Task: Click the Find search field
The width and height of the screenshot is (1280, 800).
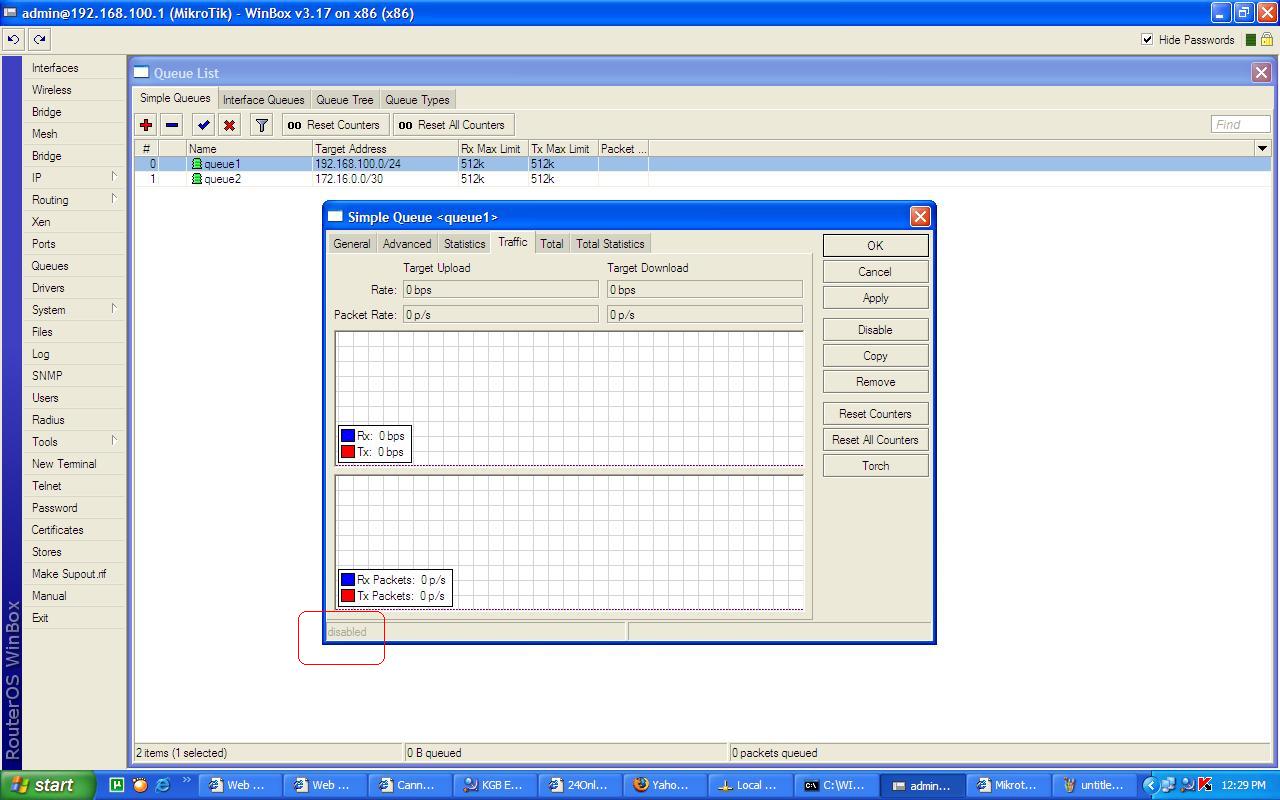Action: click(1240, 125)
